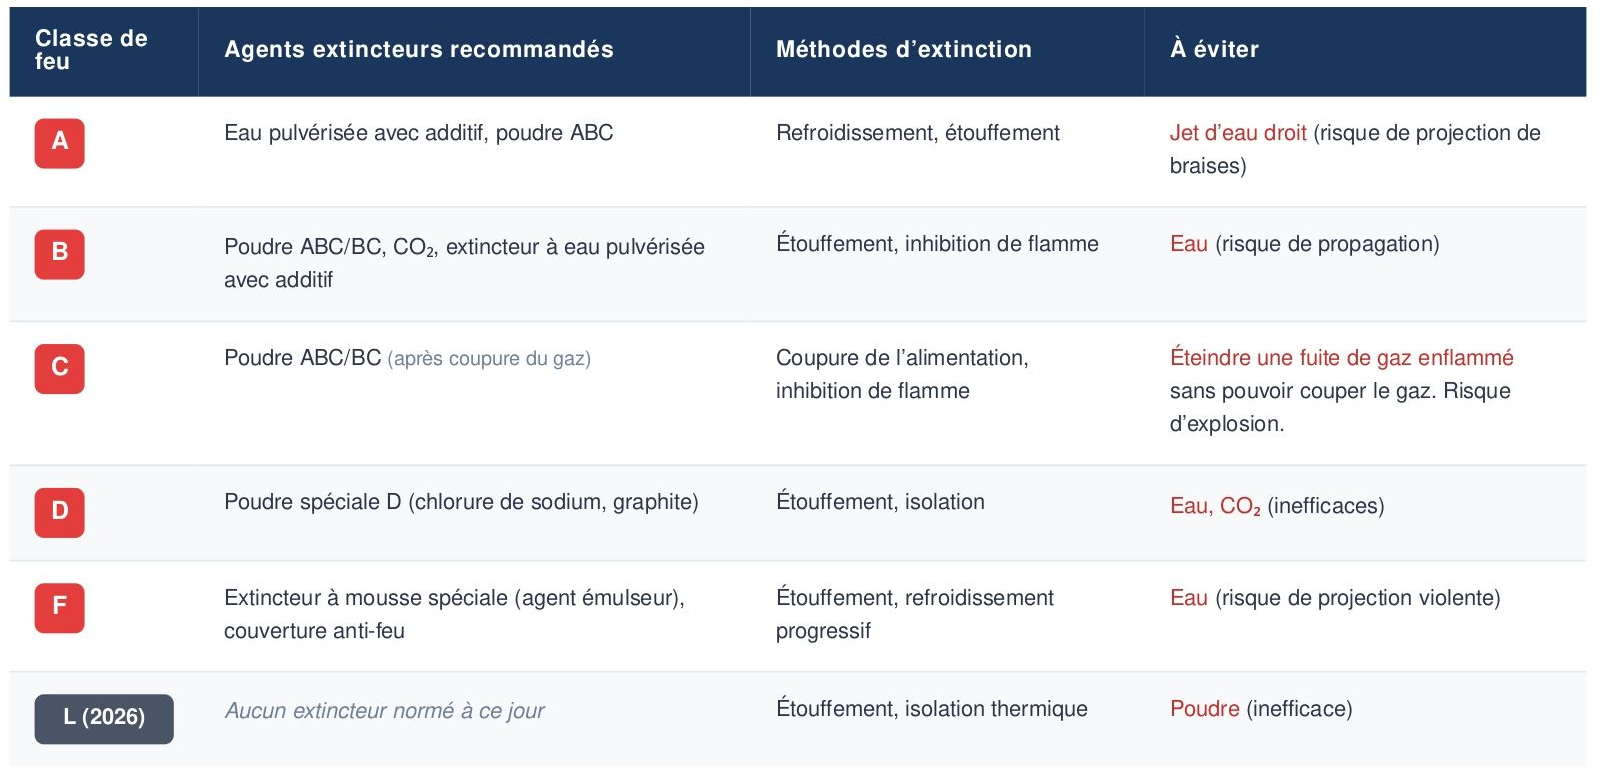Click the red 'Poudre' inefficace text

pos(1204,709)
